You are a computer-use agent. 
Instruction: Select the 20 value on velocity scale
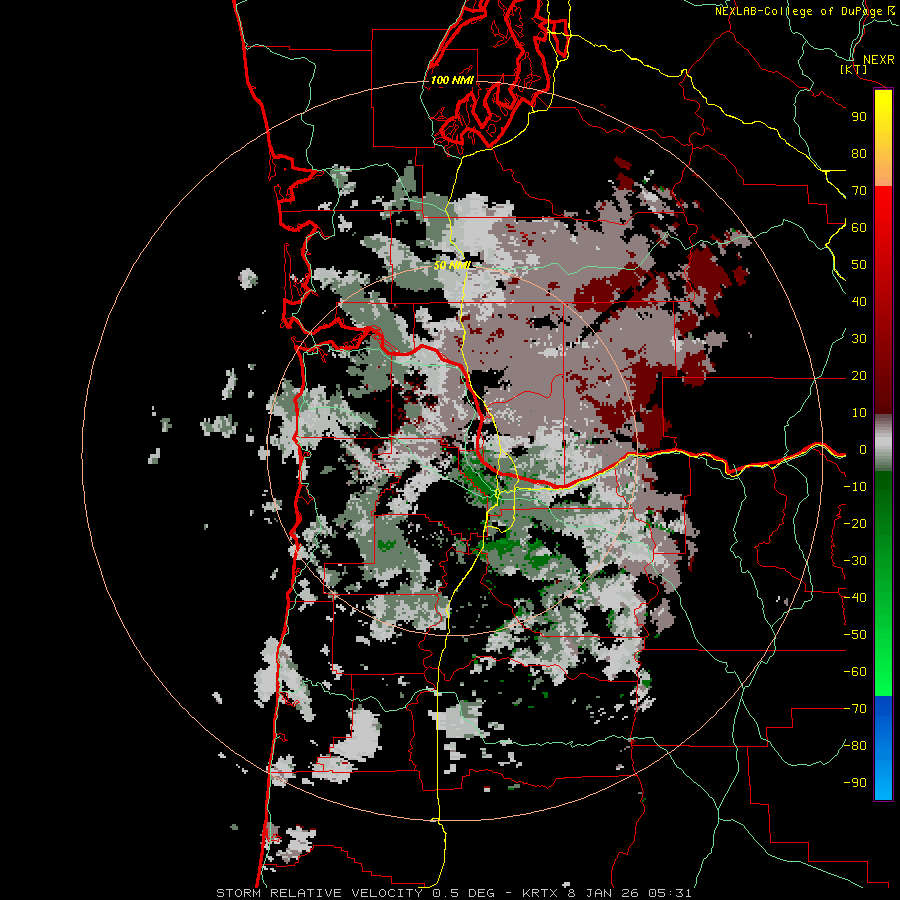[x=859, y=376]
